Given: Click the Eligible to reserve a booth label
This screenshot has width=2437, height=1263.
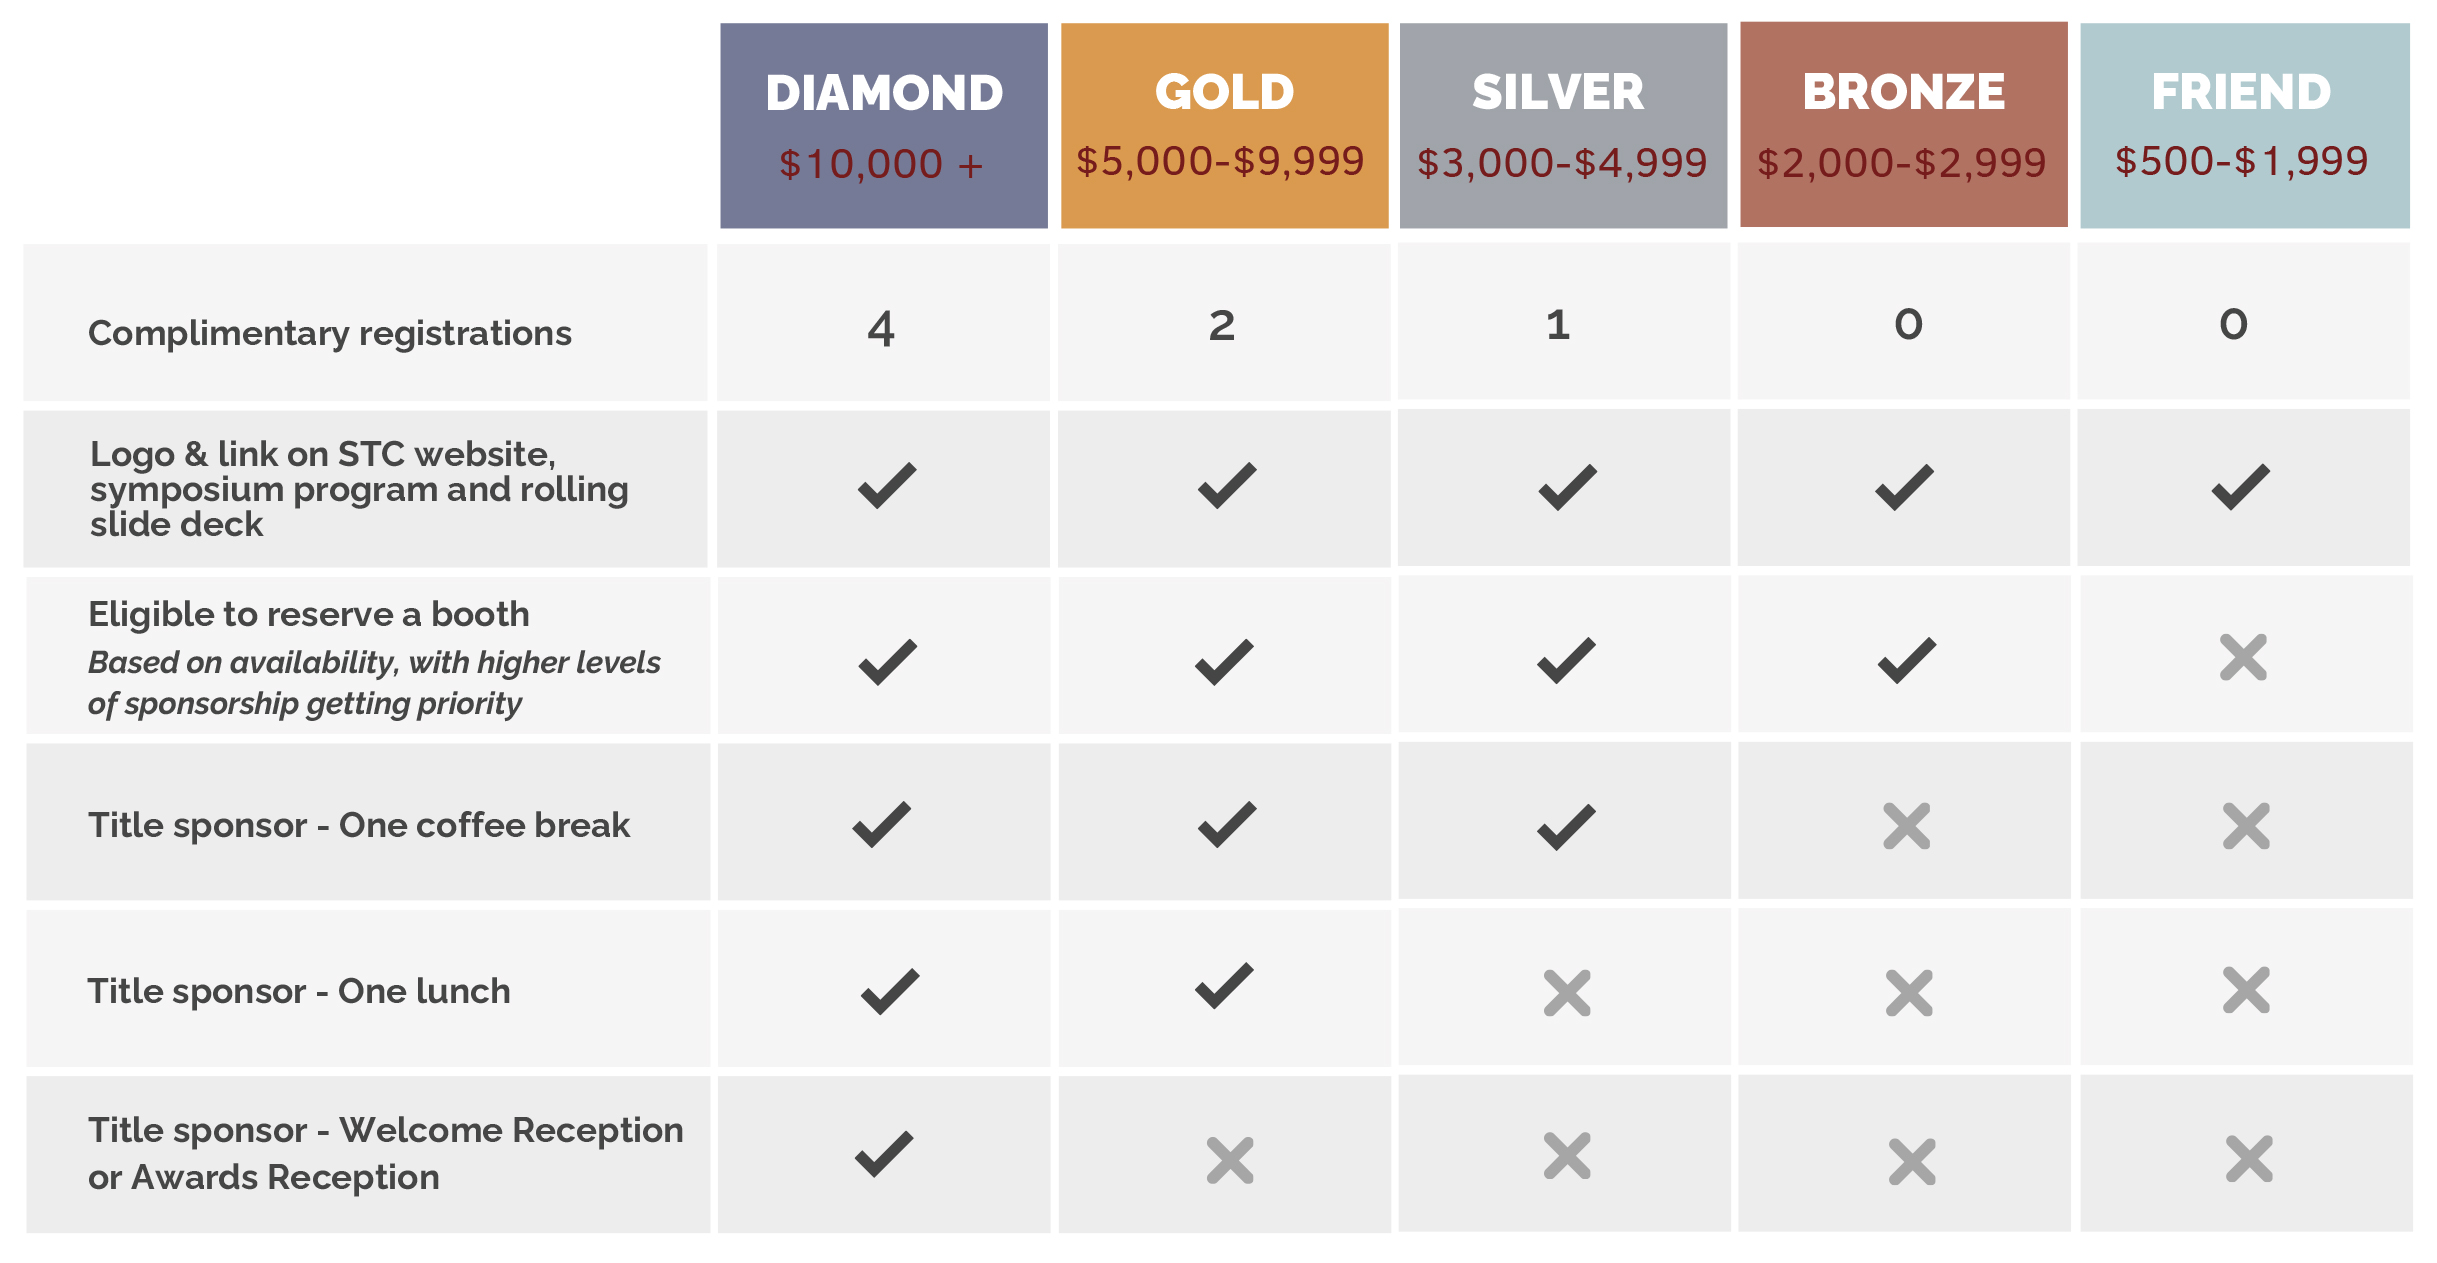Looking at the screenshot, I should [x=309, y=614].
